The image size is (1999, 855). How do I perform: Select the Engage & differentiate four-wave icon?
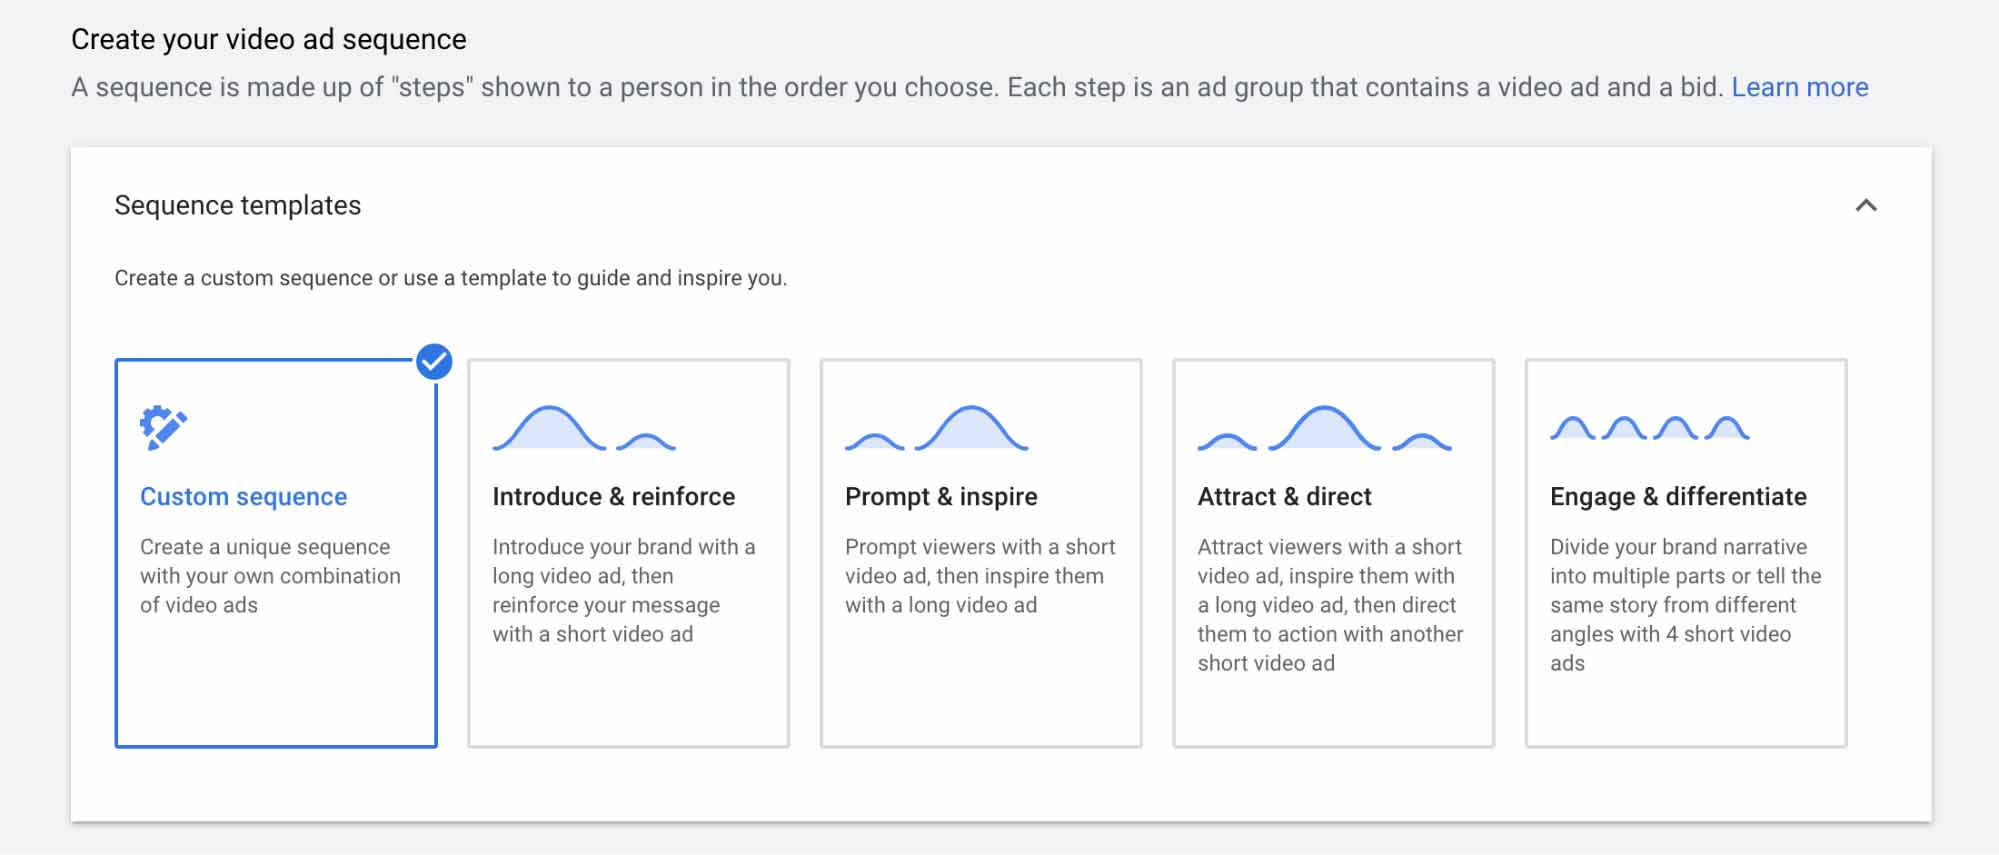click(1649, 428)
